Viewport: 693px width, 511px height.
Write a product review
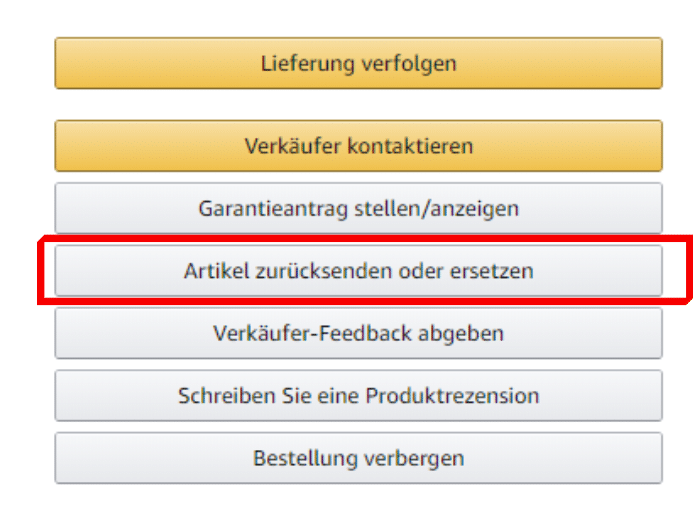[358, 396]
